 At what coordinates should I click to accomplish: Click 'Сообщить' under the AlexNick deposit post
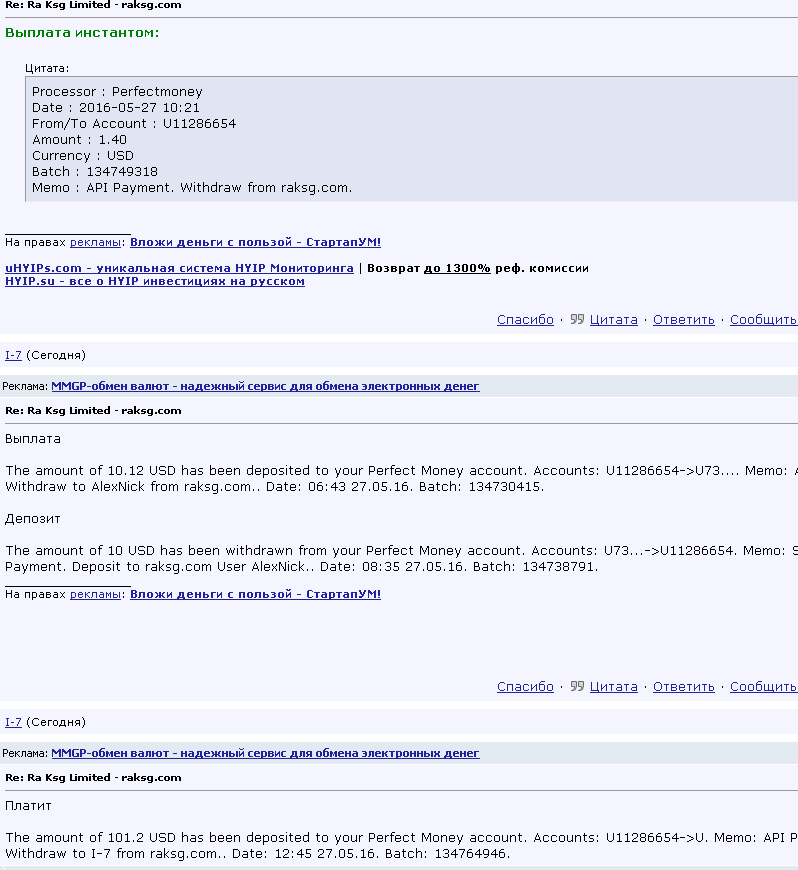click(x=763, y=687)
